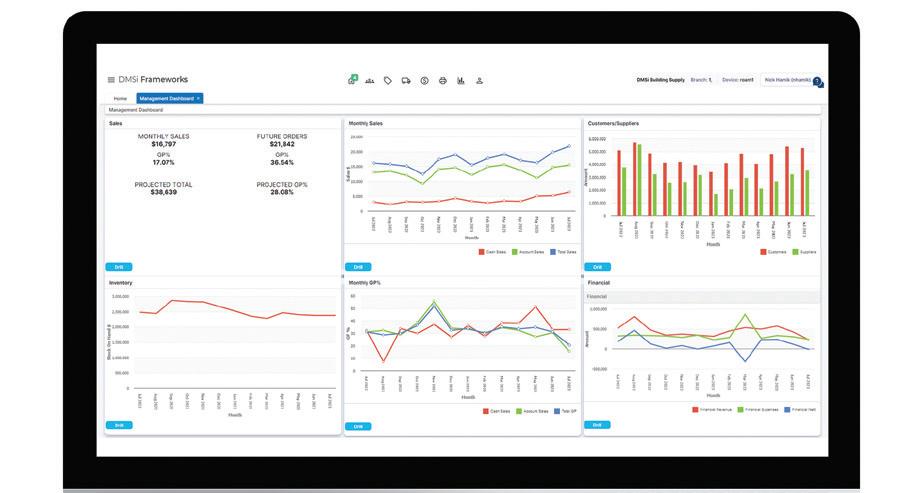Switch to the Home tab
Image resolution: width=918 pixels, height=493 pixels.
[120, 98]
